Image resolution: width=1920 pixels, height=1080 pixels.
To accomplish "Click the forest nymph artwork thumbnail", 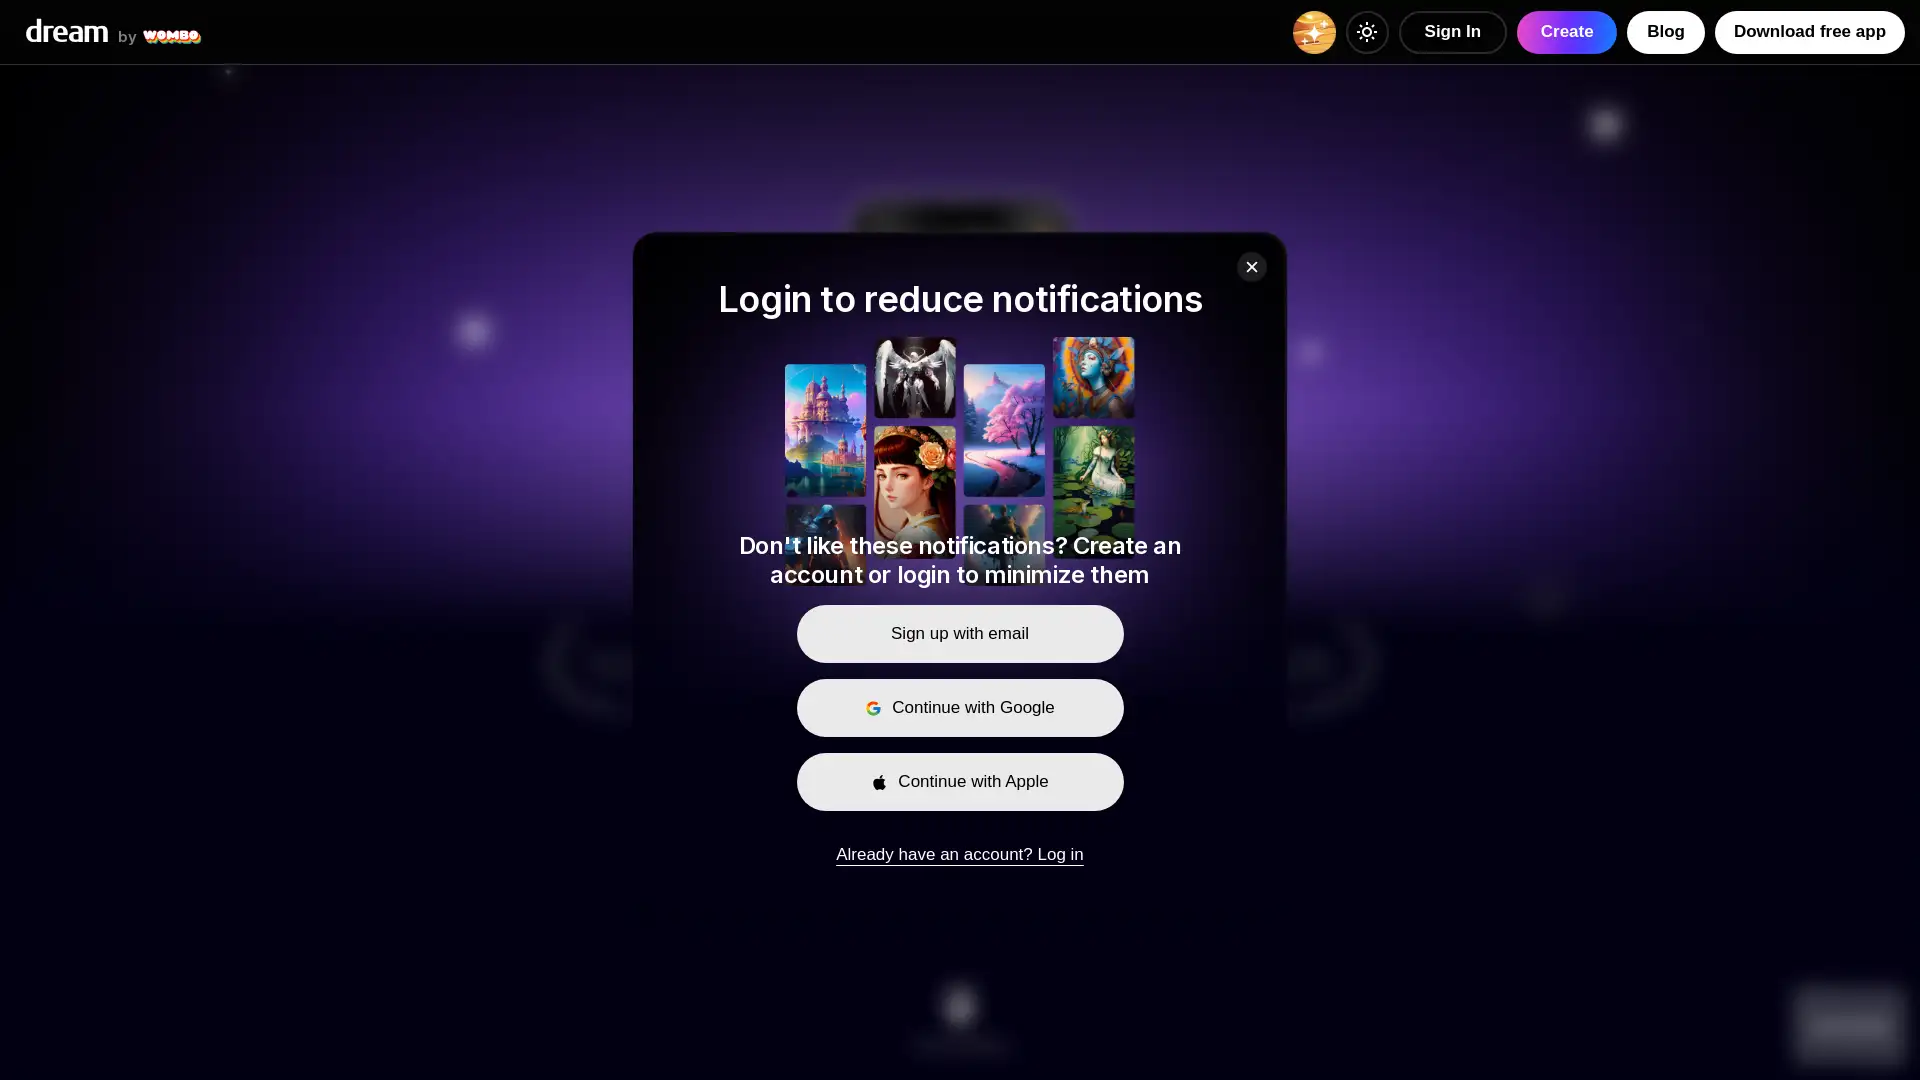I will point(1093,475).
